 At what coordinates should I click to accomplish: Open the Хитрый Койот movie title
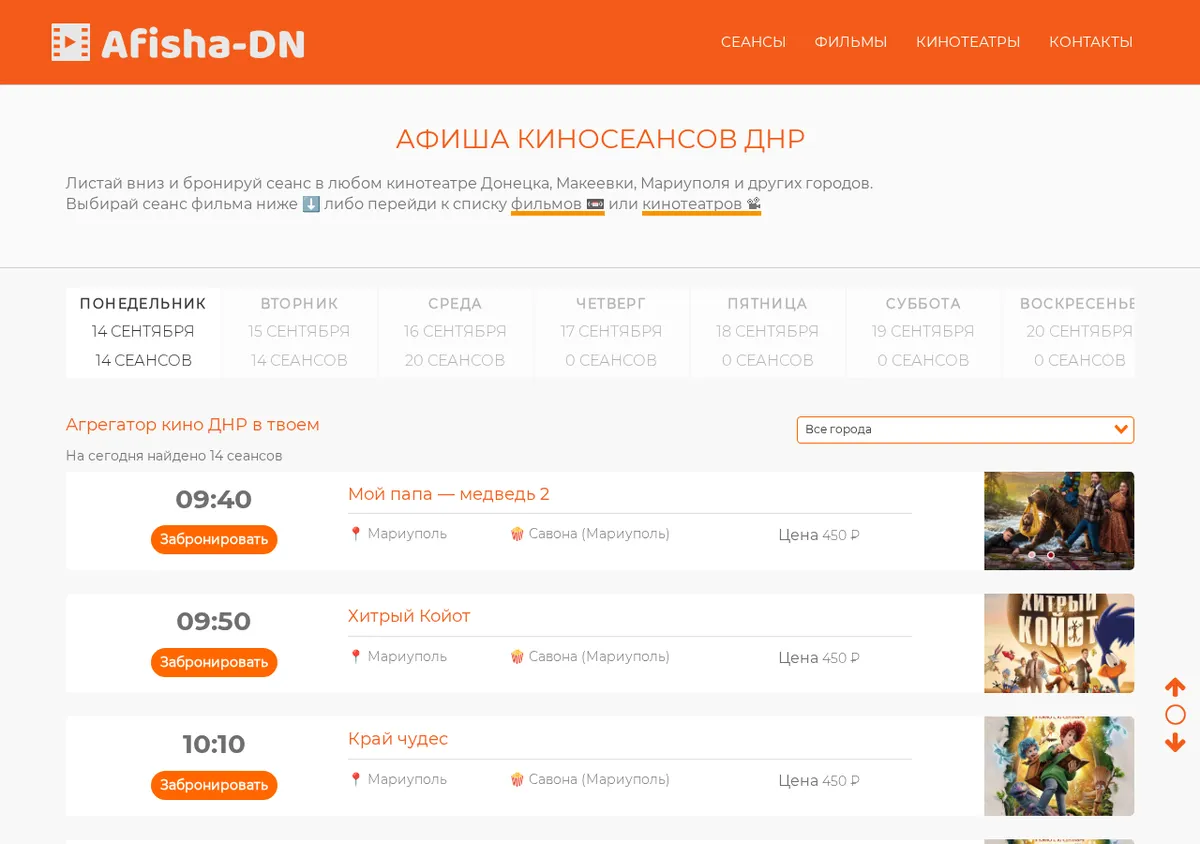point(409,616)
